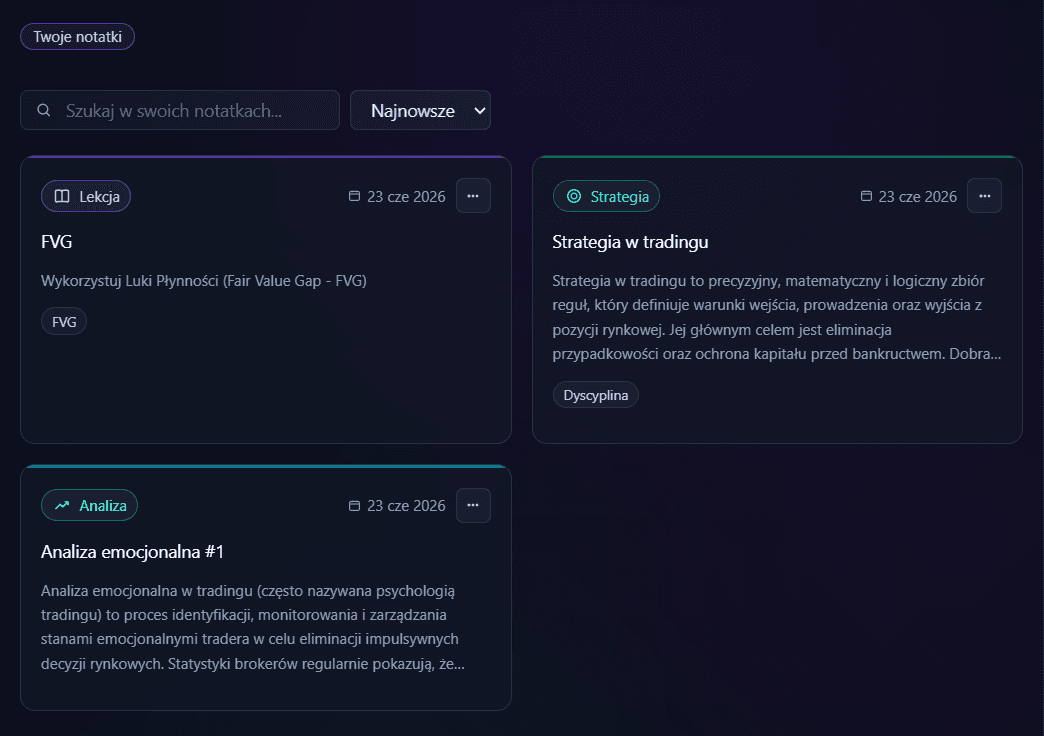
Task: Click the Twoje notatki pill
Action: 77,37
